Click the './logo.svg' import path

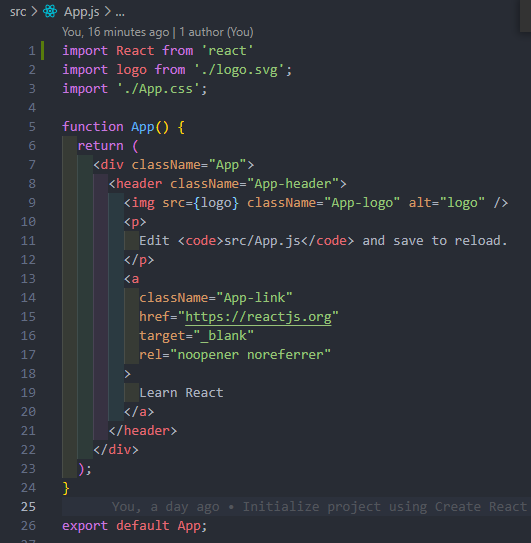240,70
